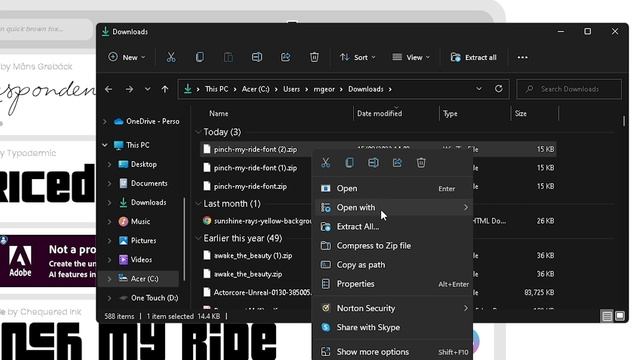
Task: Click the file icon of awake_the_beauty.zip
Action: click(207, 274)
